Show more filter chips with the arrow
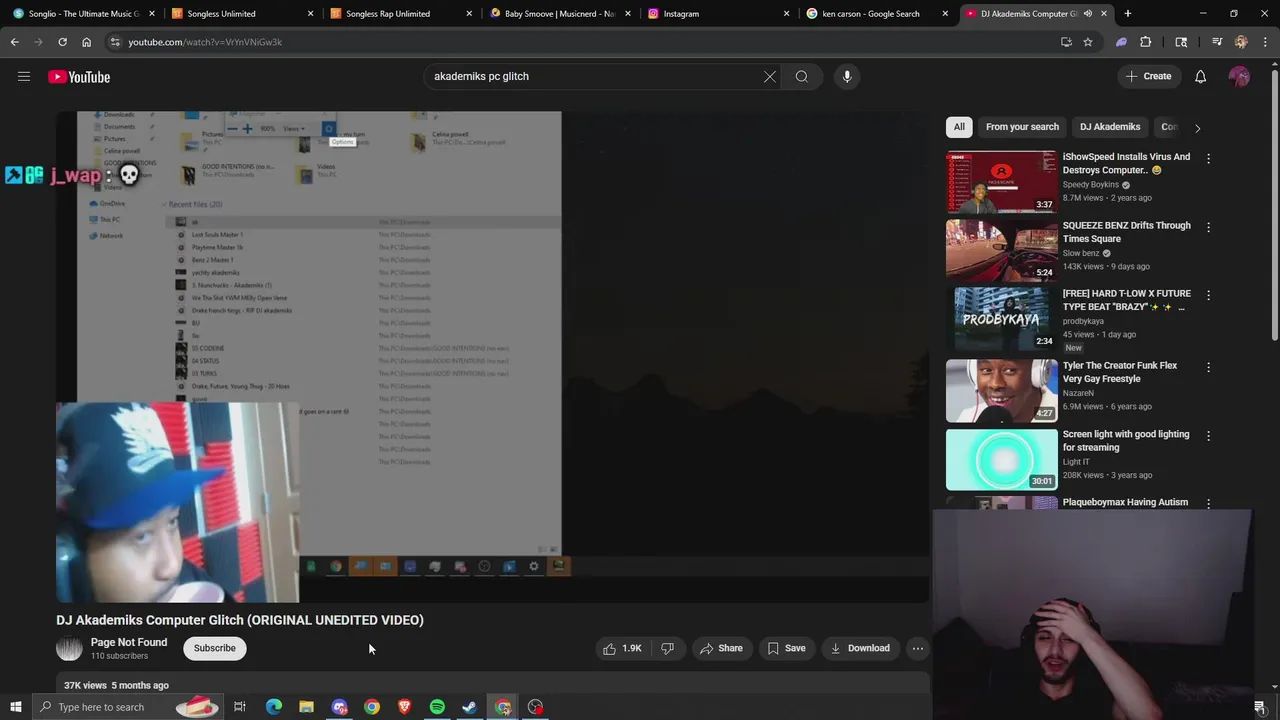Viewport: 1280px width, 720px height. tap(1197, 128)
